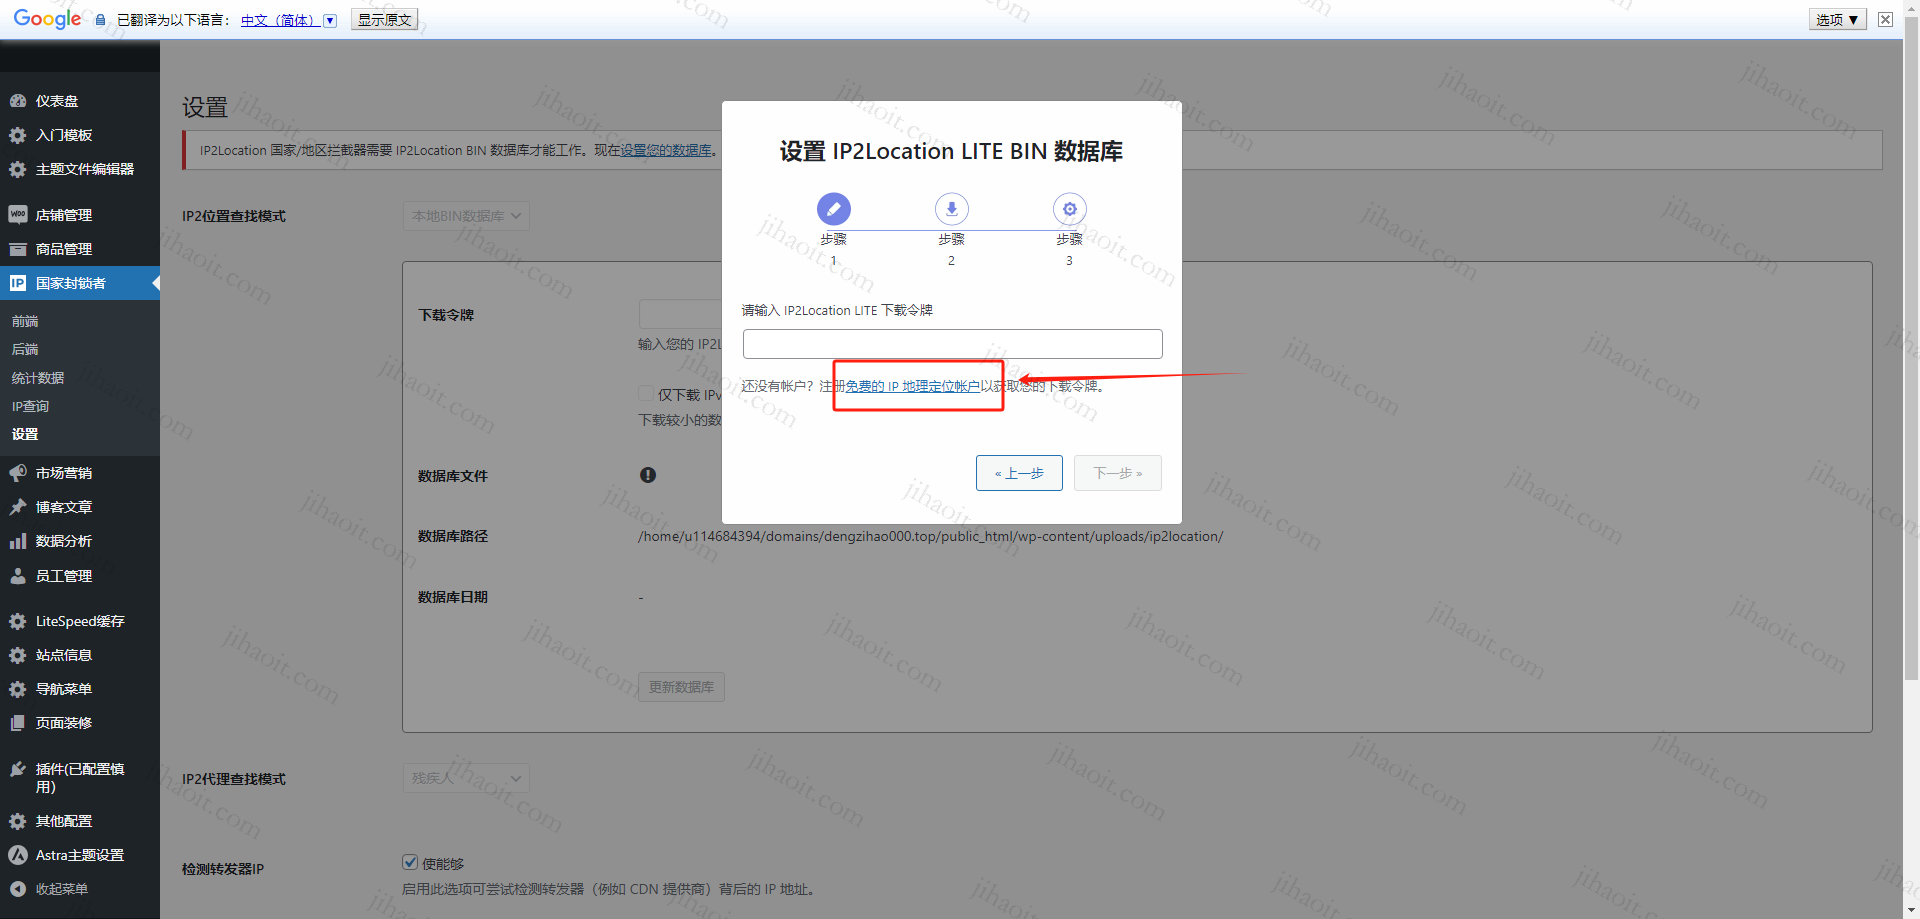1920x919 pixels.
Task: Open the 数据分析 bar chart icon
Action: (x=18, y=541)
